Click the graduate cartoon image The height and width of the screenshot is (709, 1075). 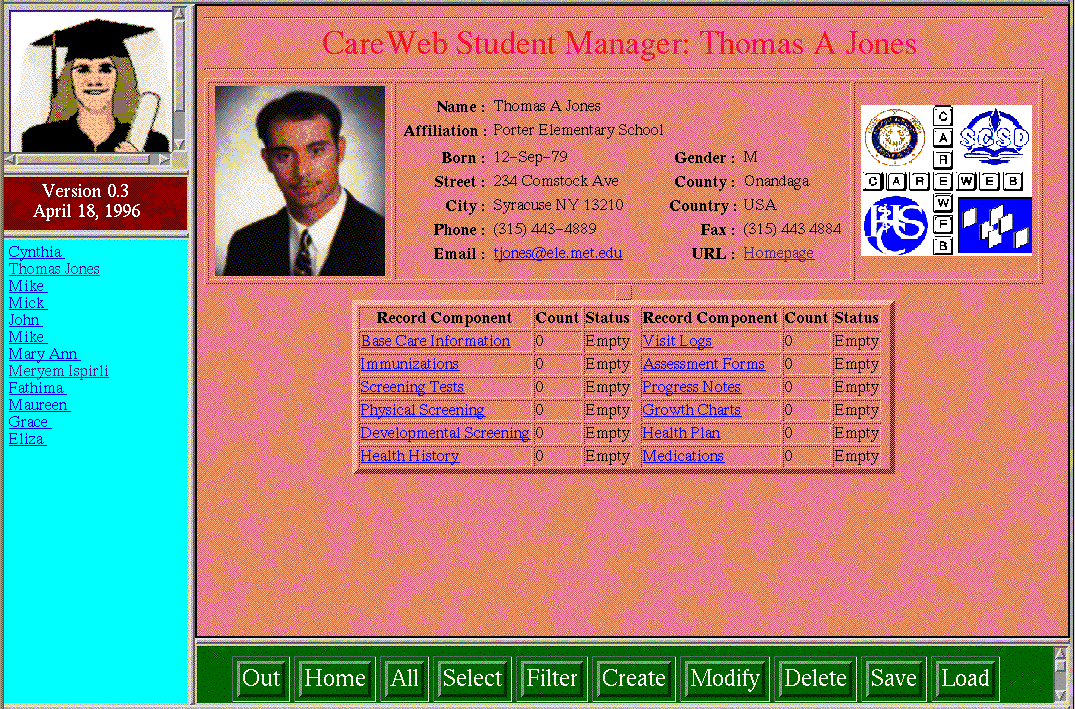(90, 81)
